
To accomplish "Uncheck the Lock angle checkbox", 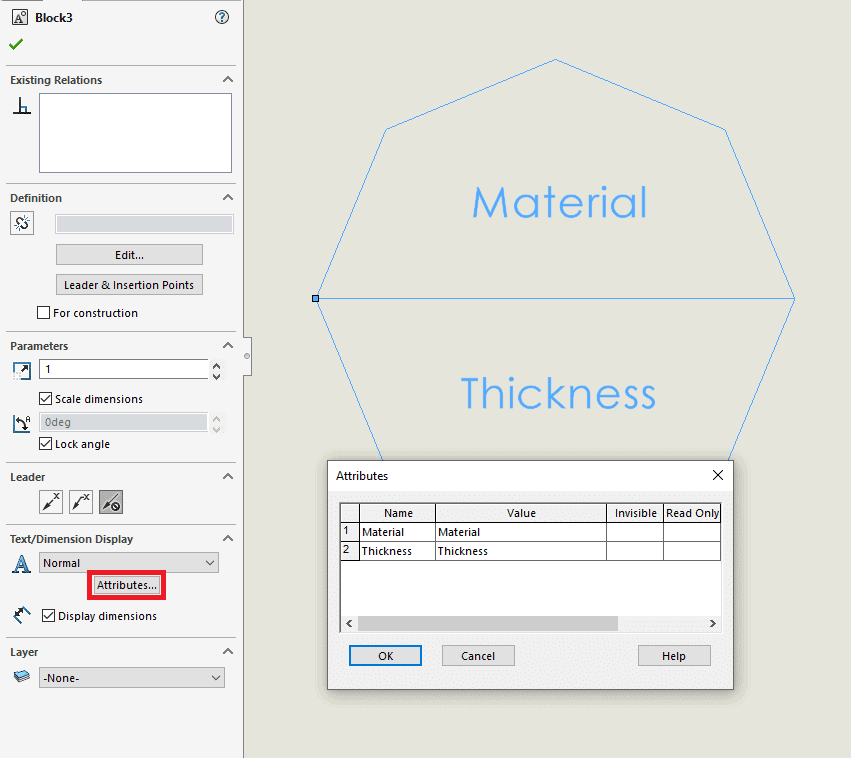I will point(46,444).
